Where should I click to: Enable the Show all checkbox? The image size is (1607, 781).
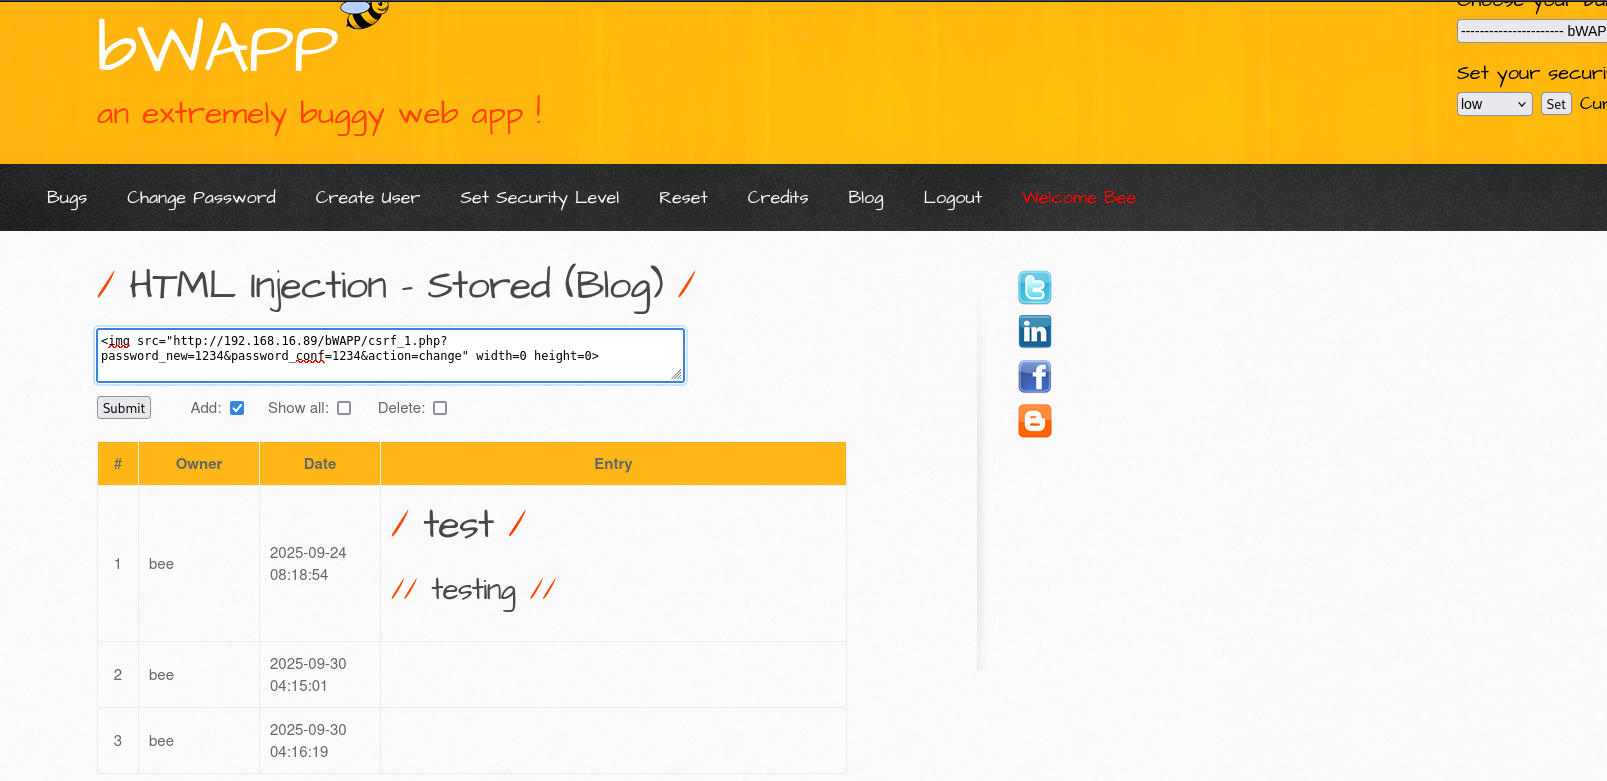click(344, 408)
